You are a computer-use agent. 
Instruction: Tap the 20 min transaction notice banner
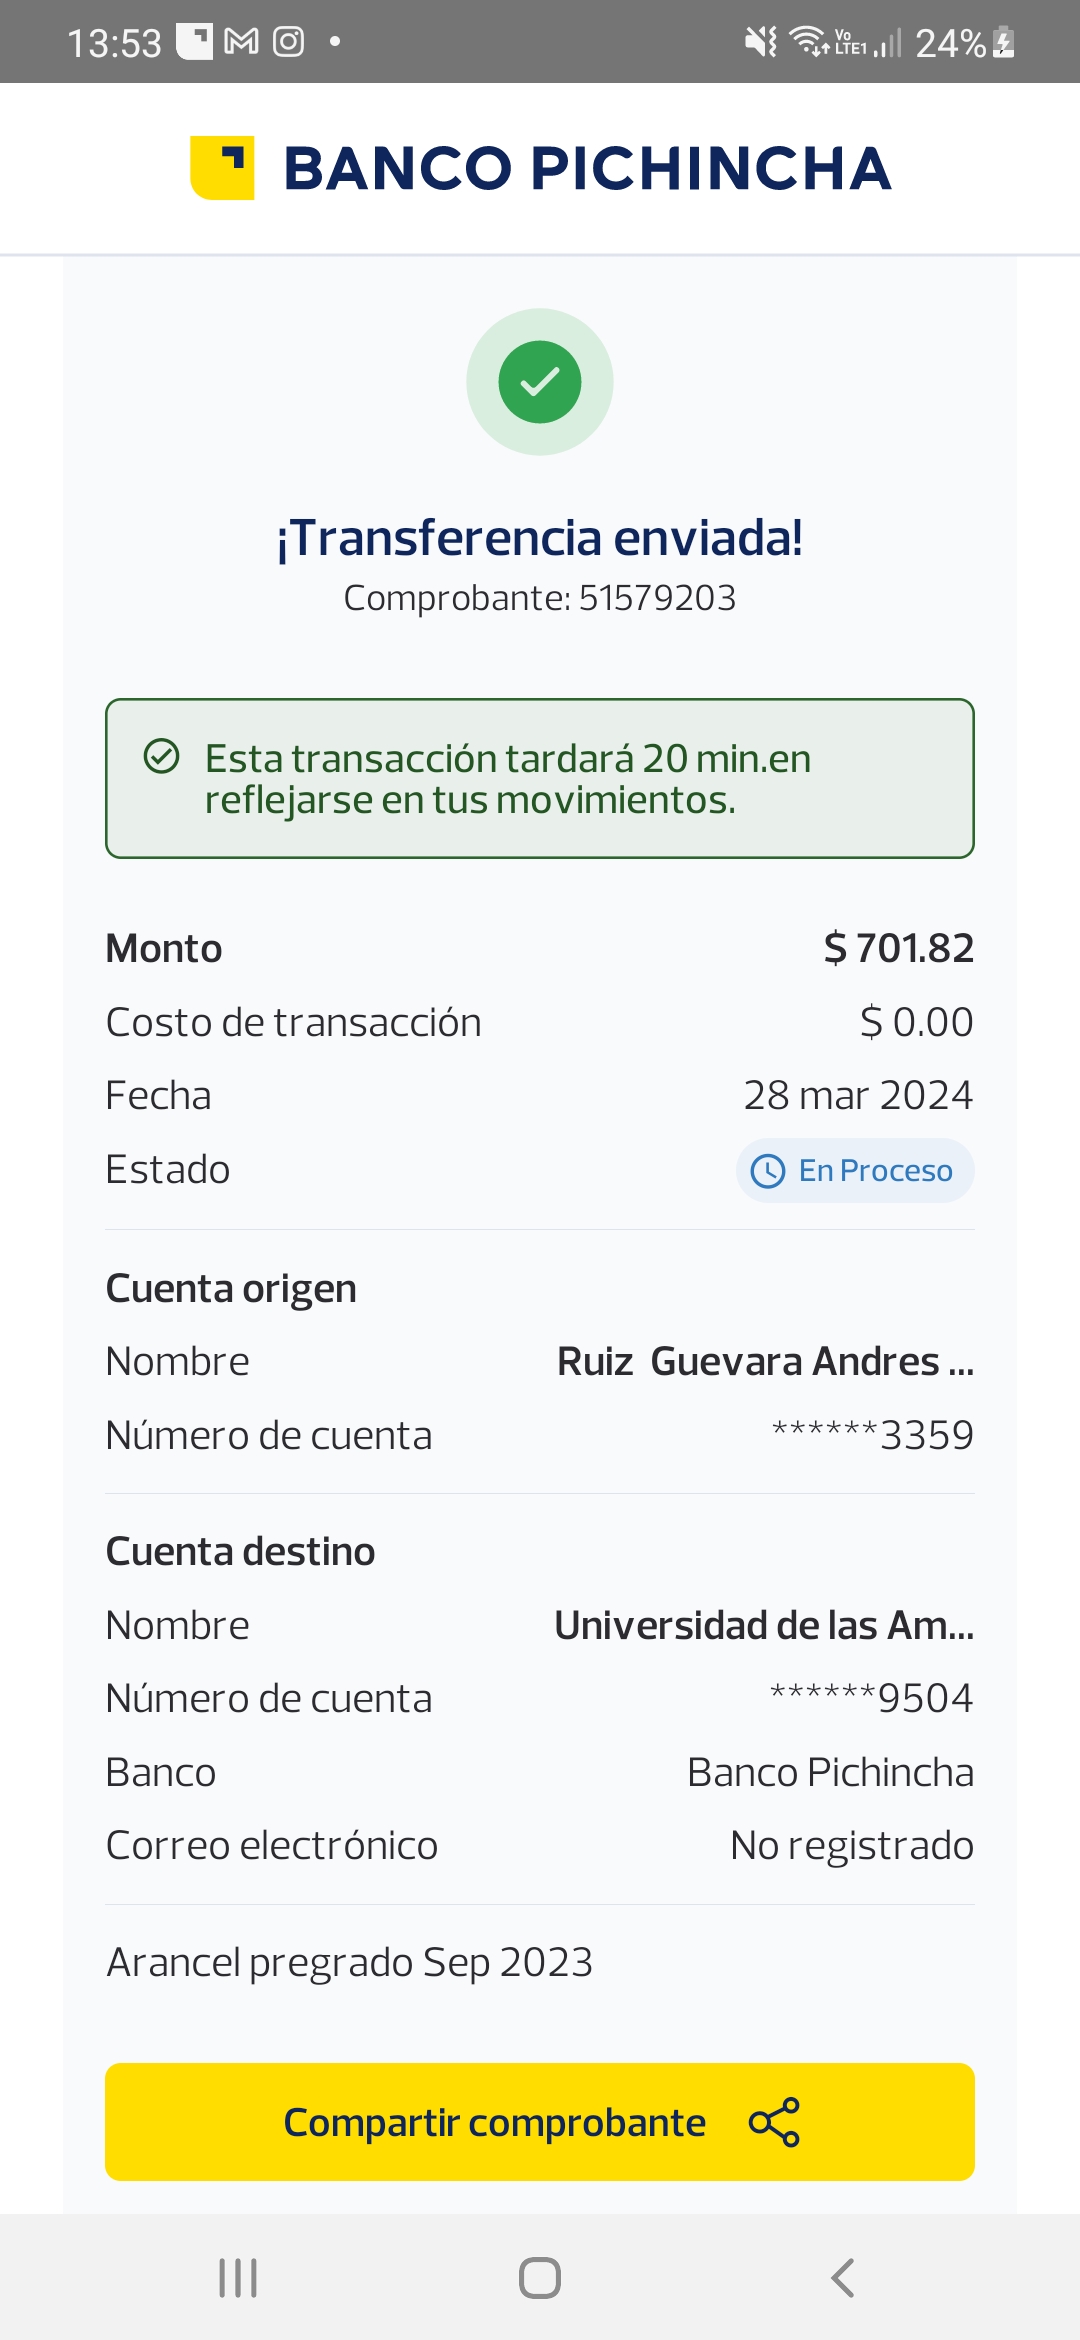coord(540,778)
